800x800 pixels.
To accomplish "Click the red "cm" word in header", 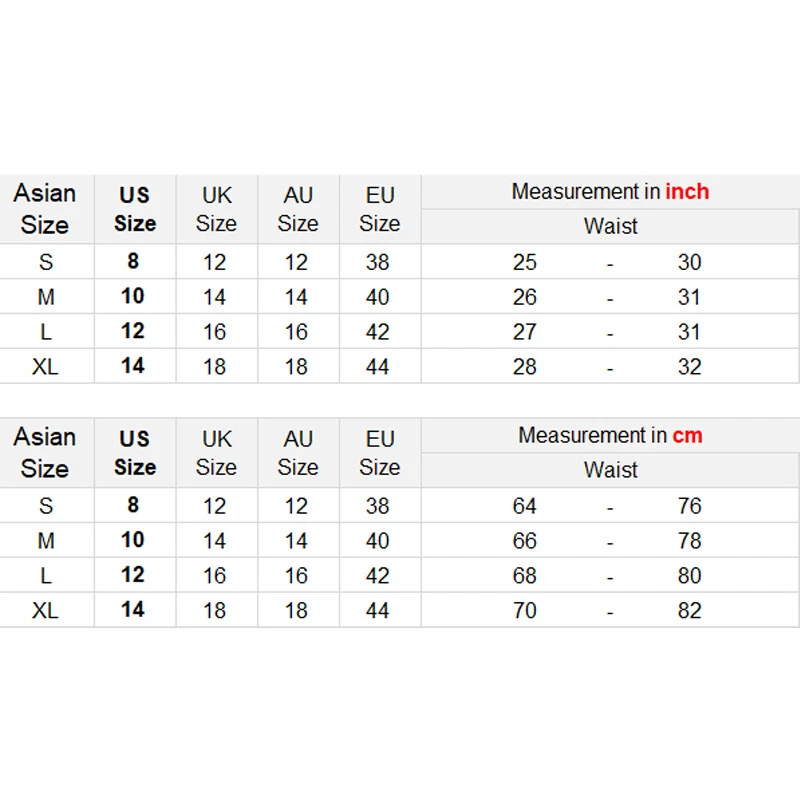I will pyautogui.click(x=687, y=436).
